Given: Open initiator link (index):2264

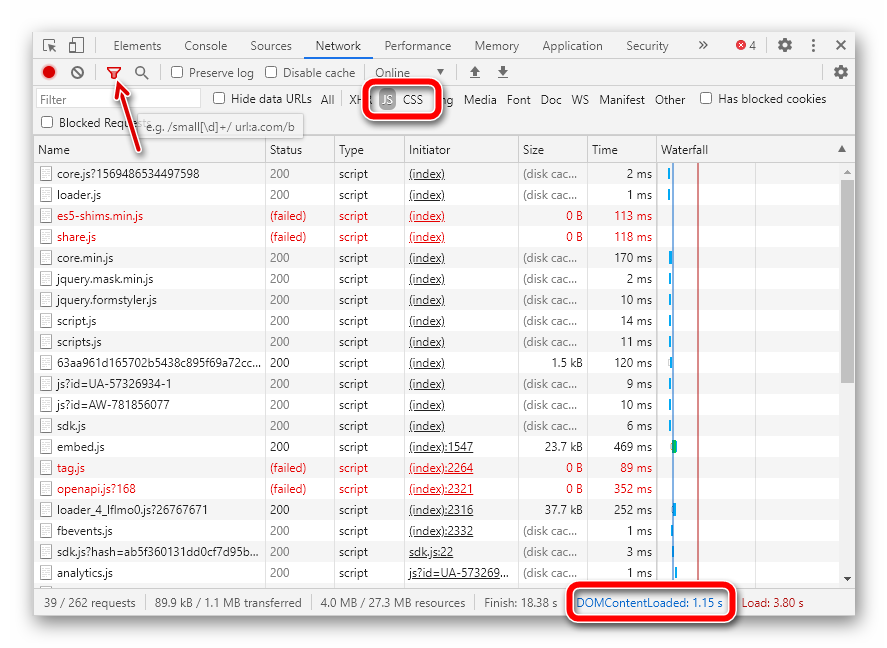Looking at the screenshot, I should 441,468.
